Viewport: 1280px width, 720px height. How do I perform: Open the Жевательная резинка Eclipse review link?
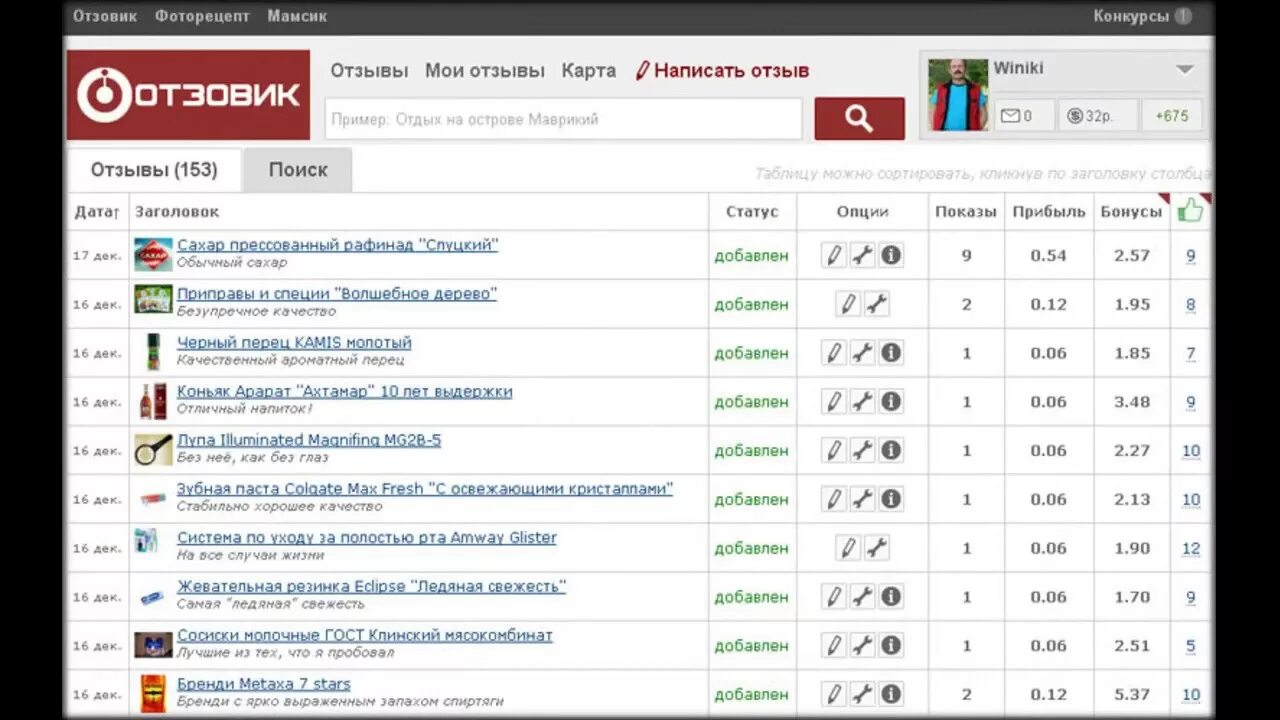tap(371, 587)
